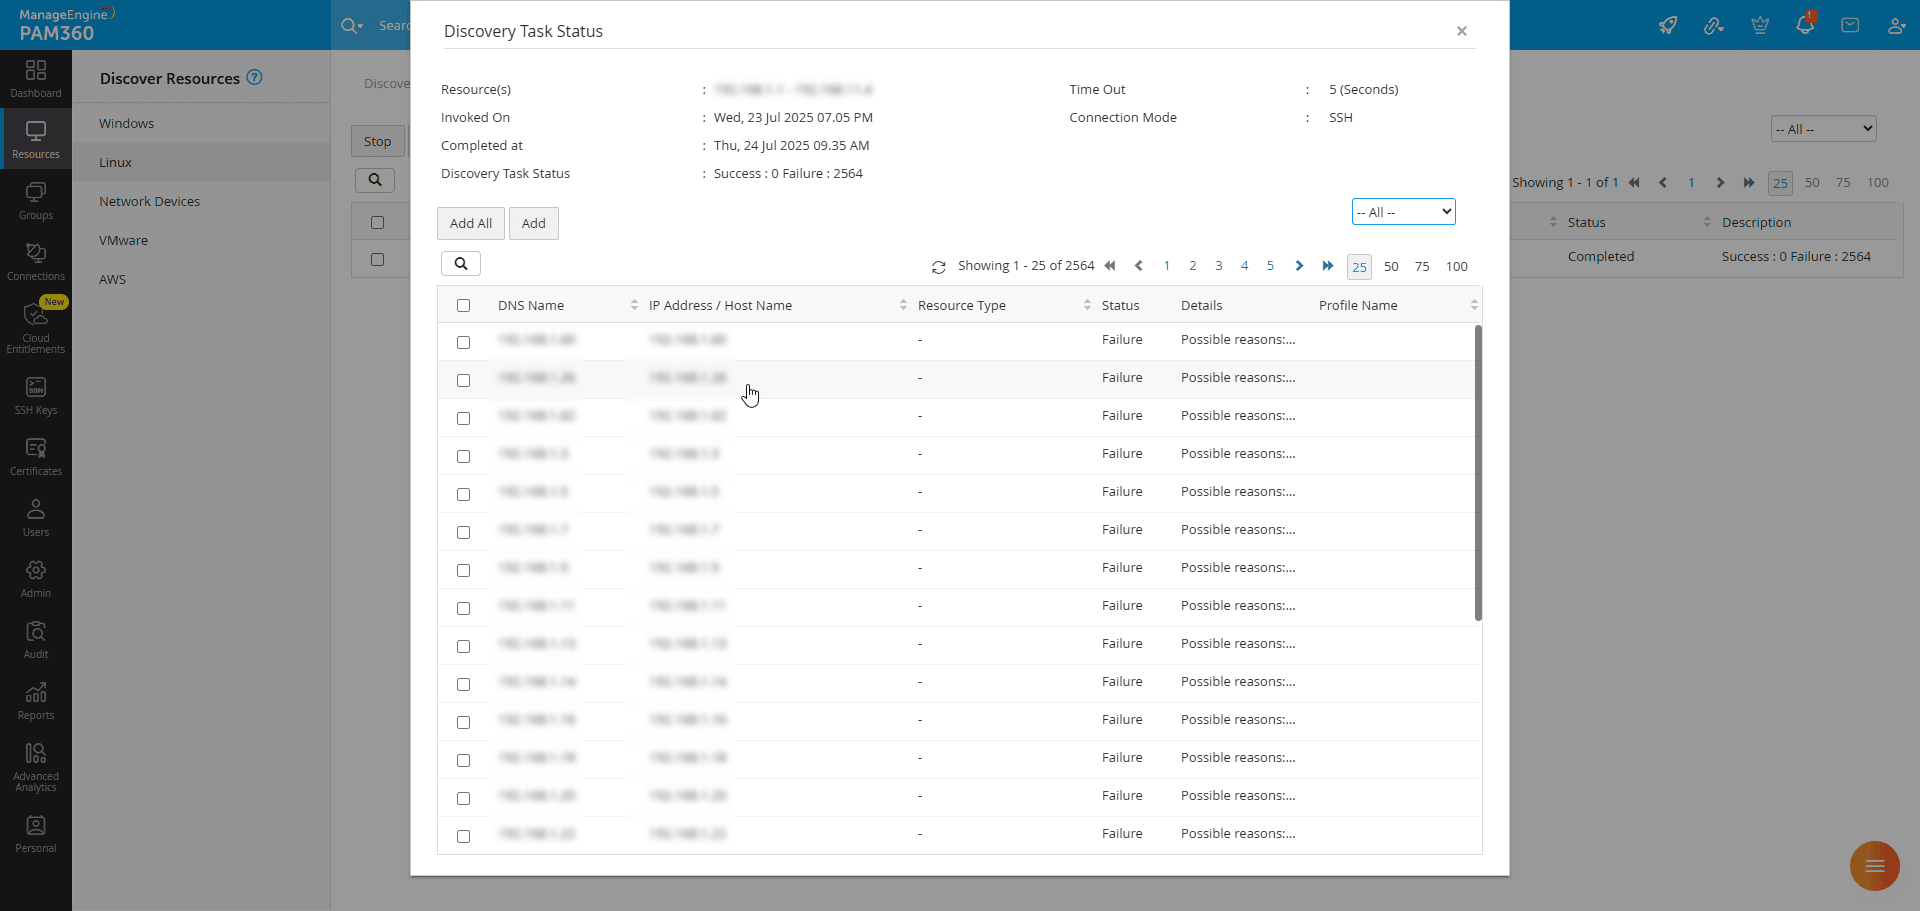The width and height of the screenshot is (1920, 911).
Task: Check the first Failure row checkbox
Action: 463,342
